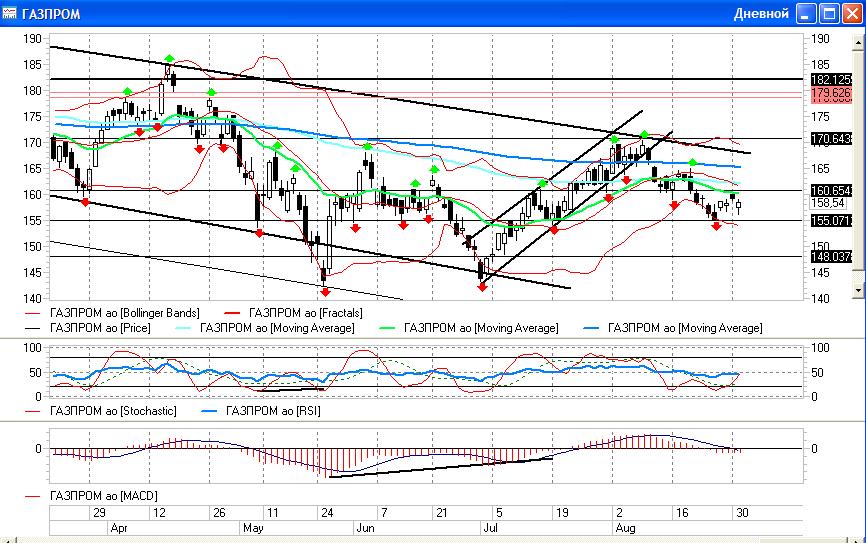Click the green up fractal at April peak
This screenshot has width=866, height=543.
pos(169,58)
